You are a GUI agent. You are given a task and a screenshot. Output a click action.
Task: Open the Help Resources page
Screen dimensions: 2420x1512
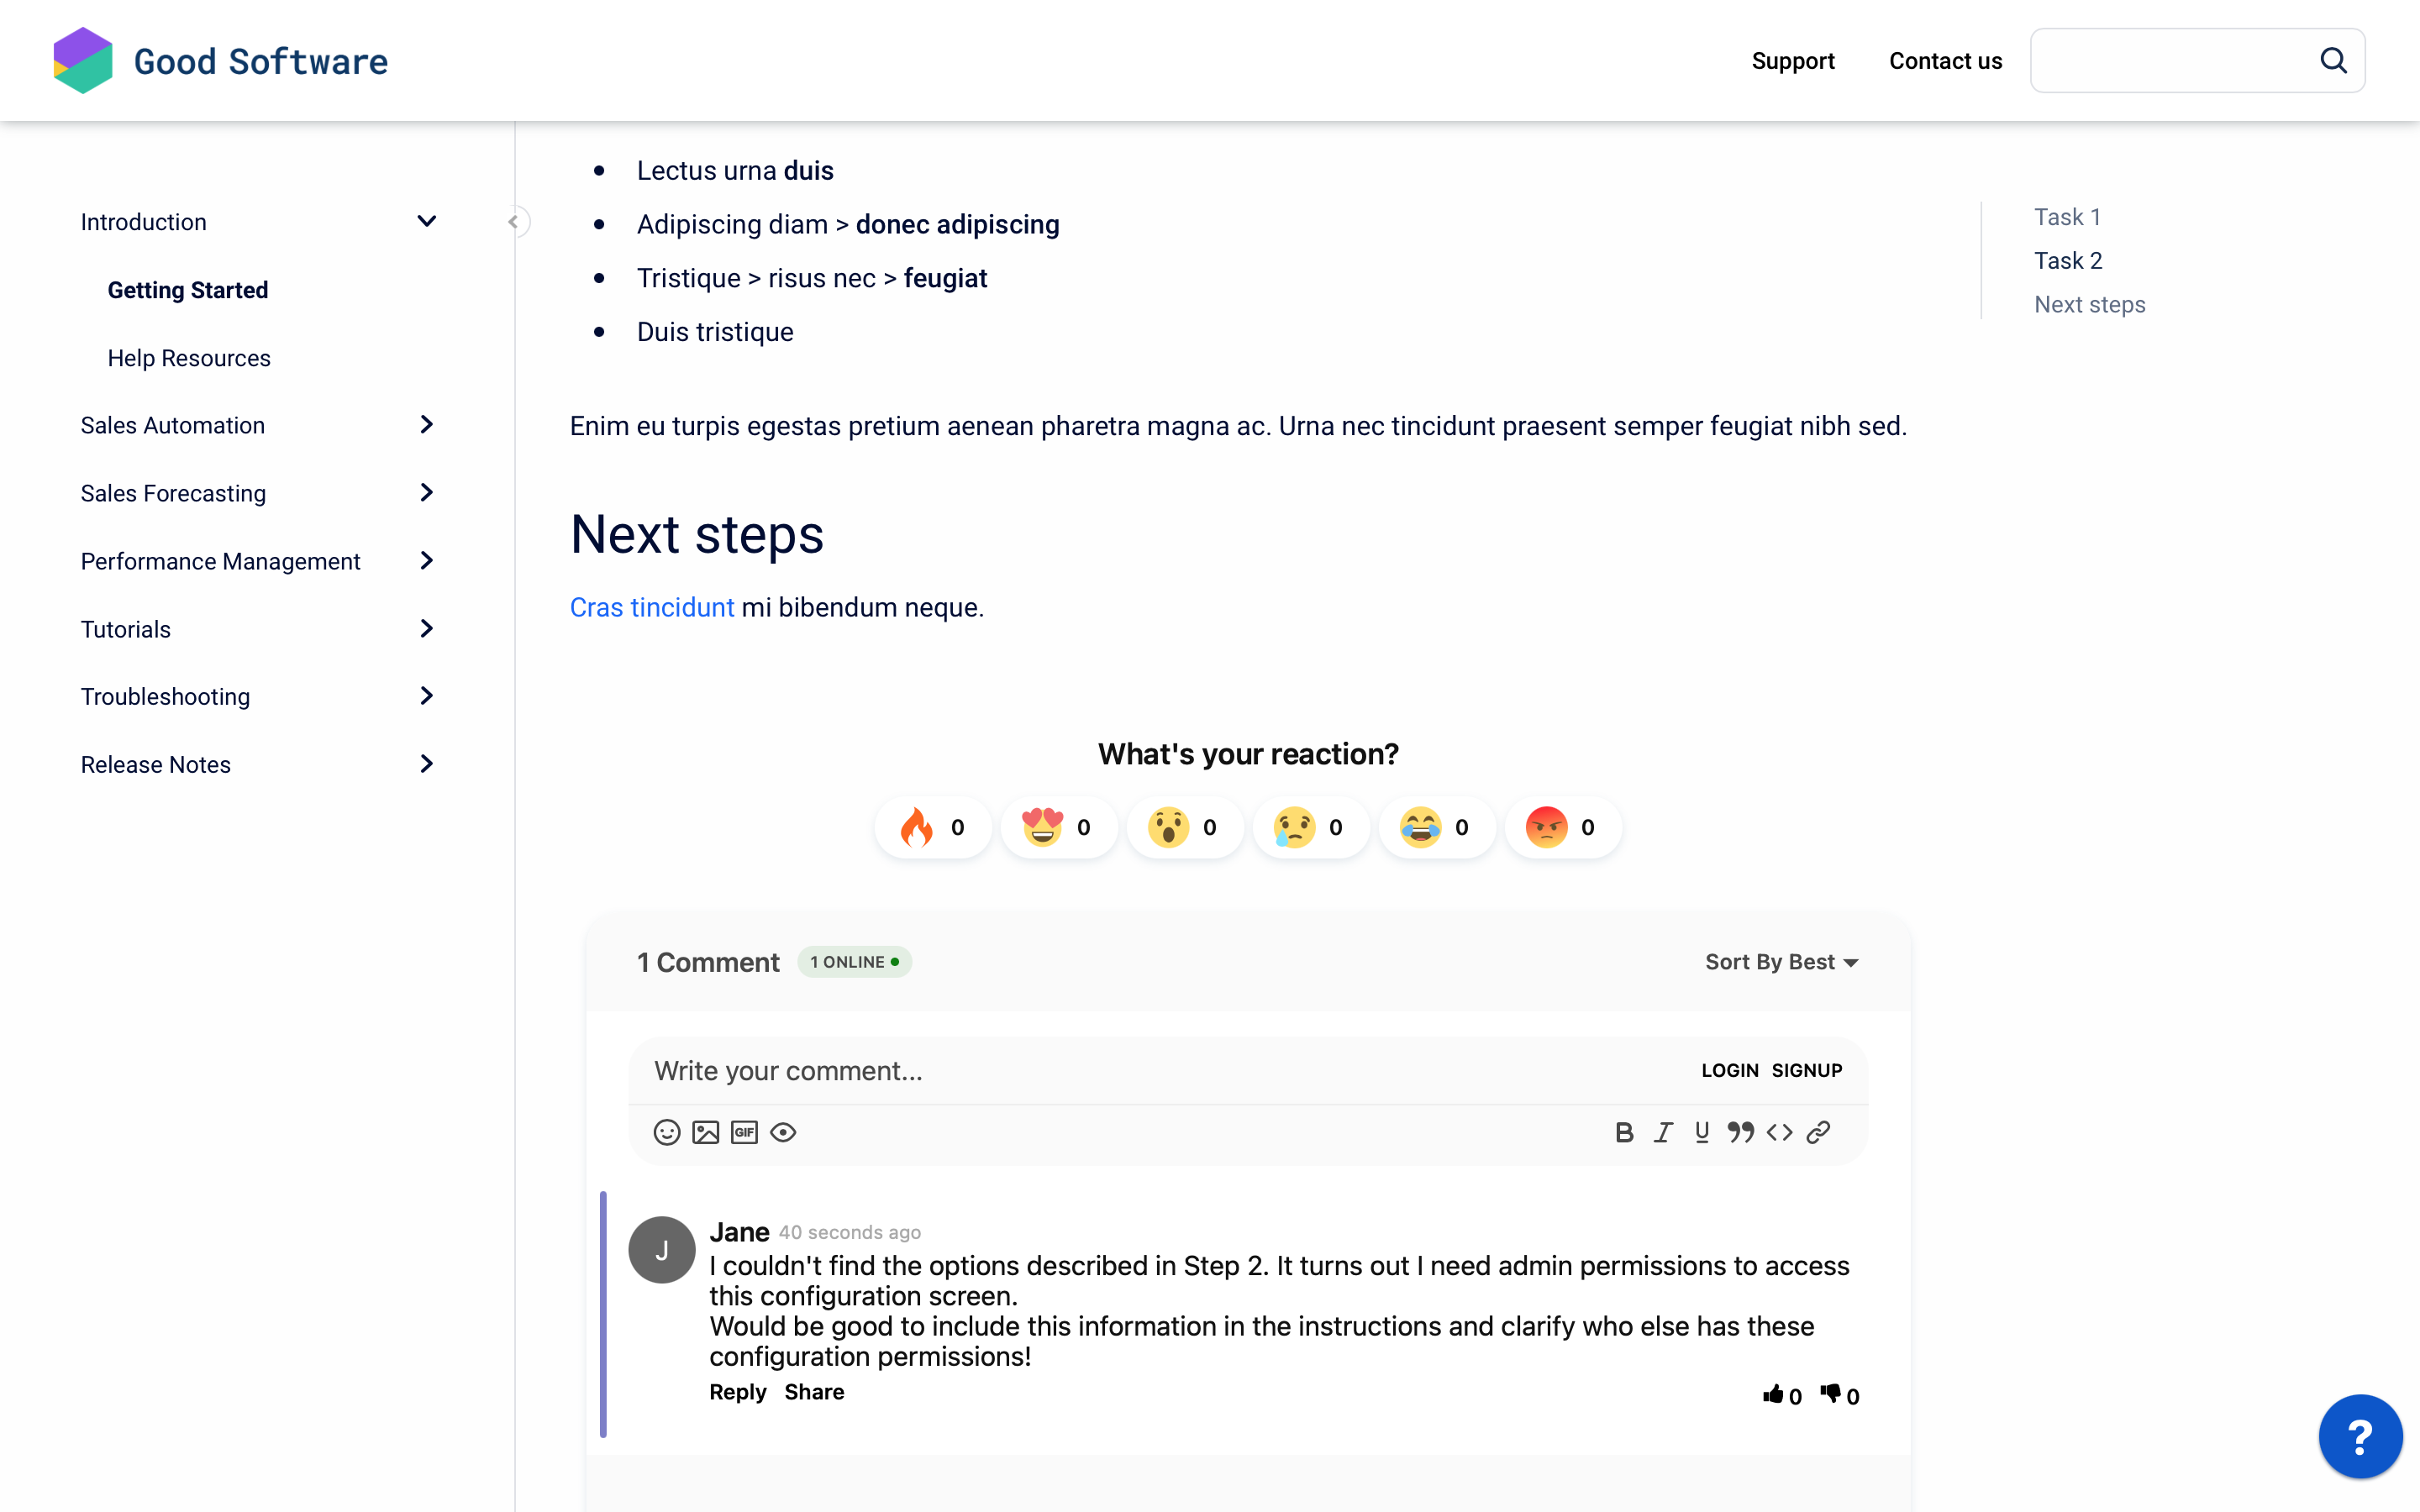189,358
